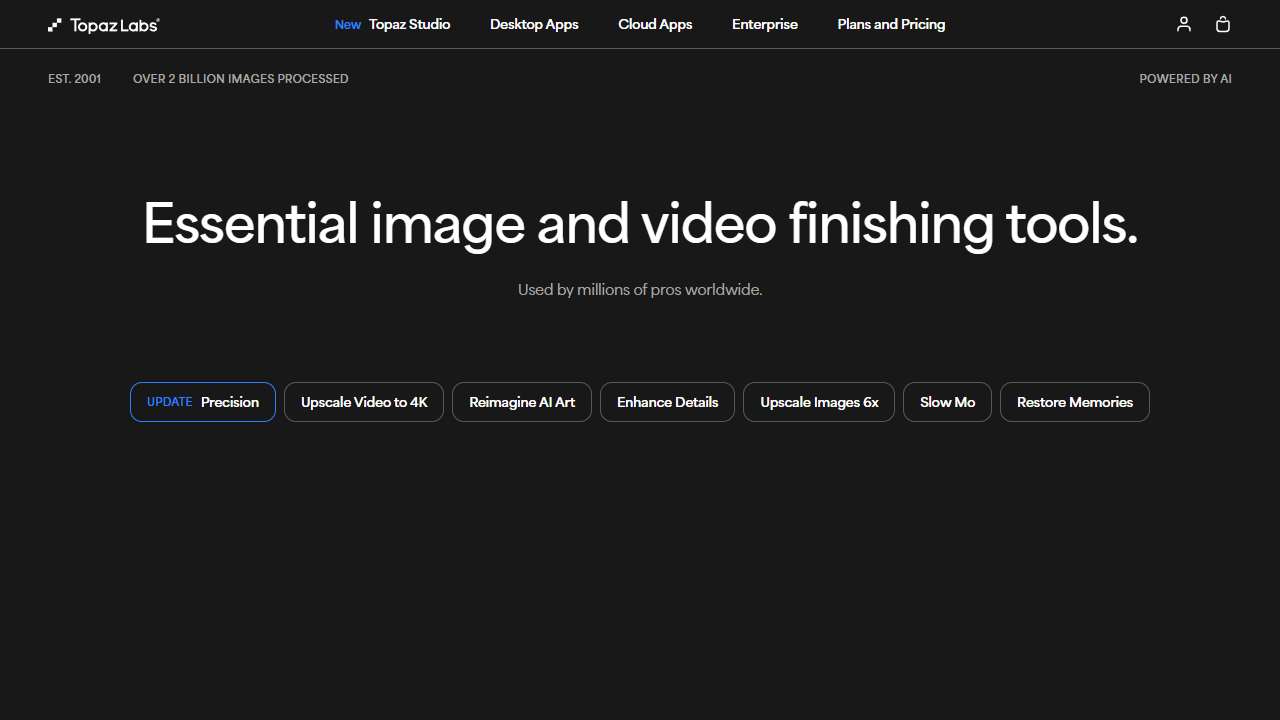Image resolution: width=1280 pixels, height=720 pixels.
Task: Open the shopping cart icon
Action: pos(1223,24)
